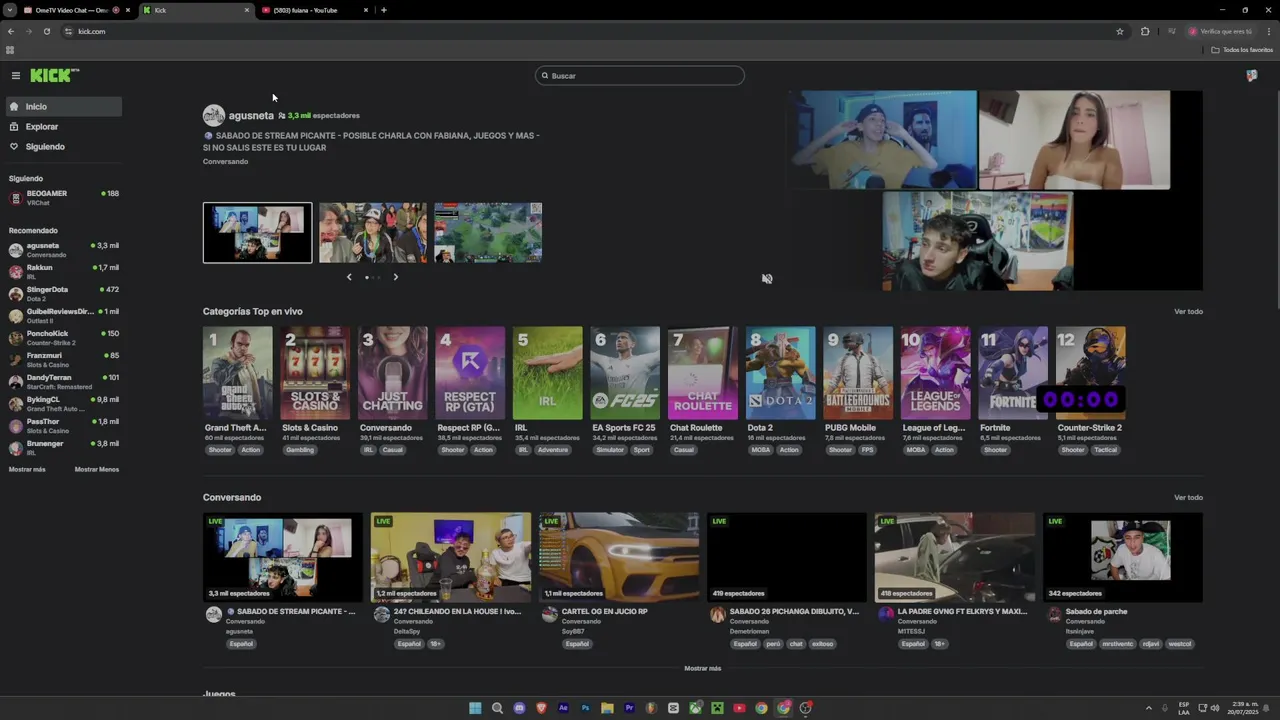Switch to the Kick tab

point(195,10)
